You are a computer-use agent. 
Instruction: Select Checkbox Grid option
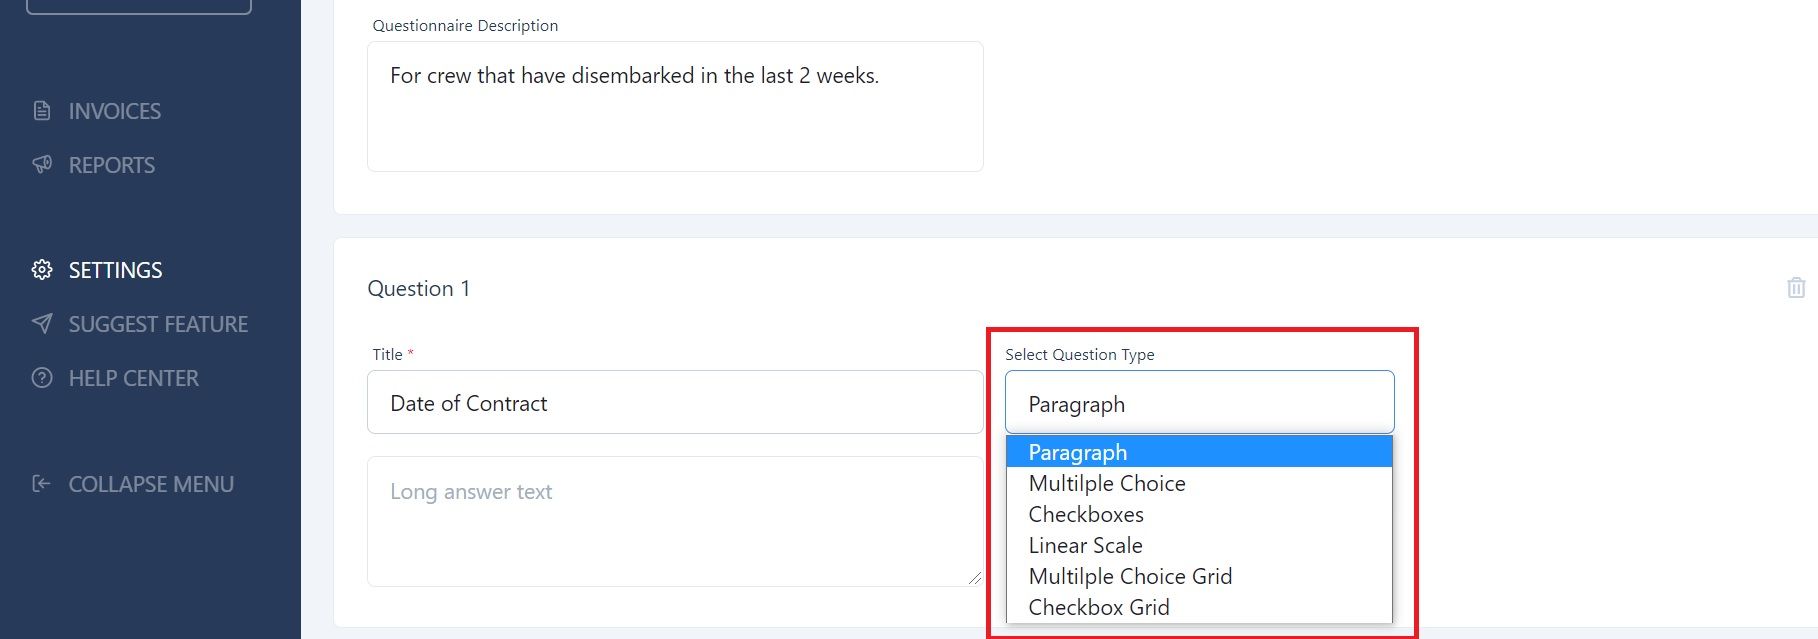tap(1199, 607)
